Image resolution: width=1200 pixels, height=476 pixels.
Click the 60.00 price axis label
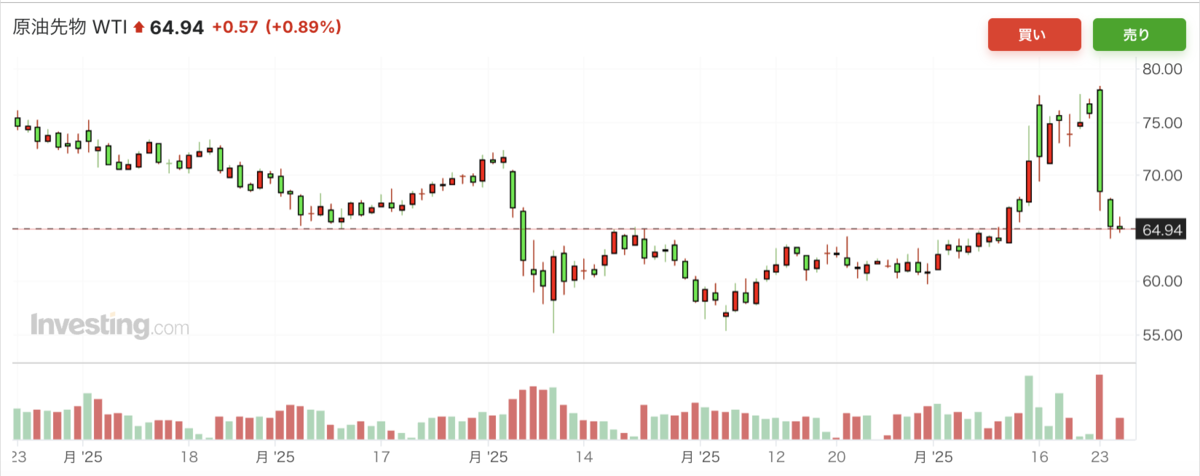point(1162,282)
